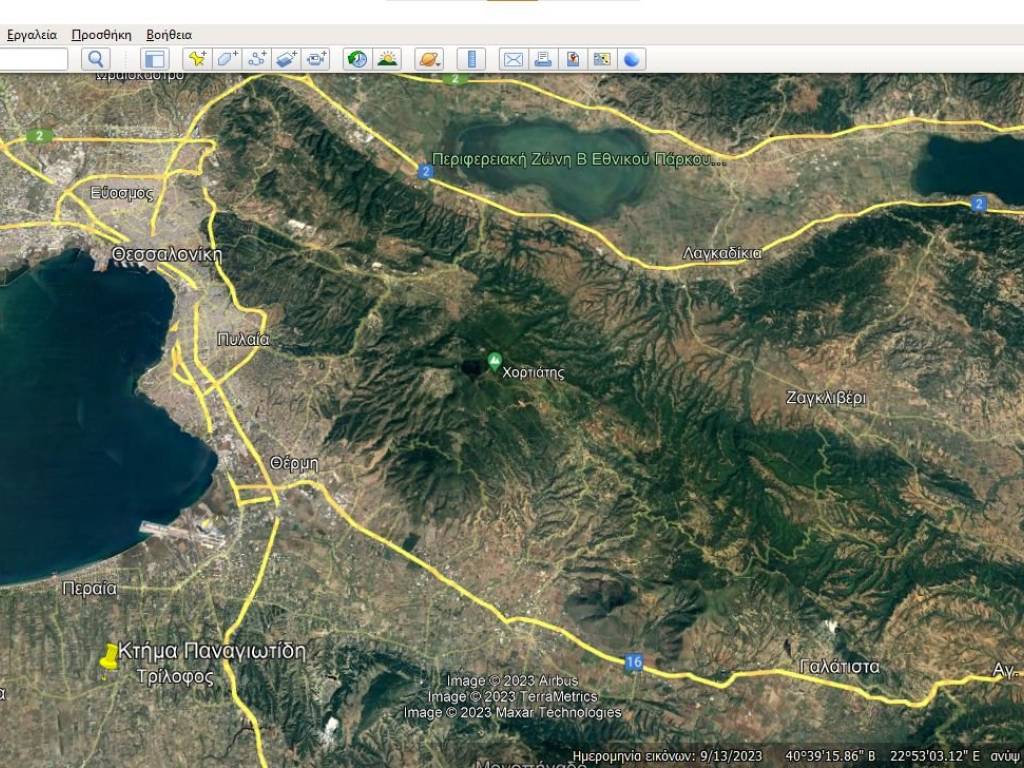Save the current image
The image size is (1024, 768).
coord(572,59)
